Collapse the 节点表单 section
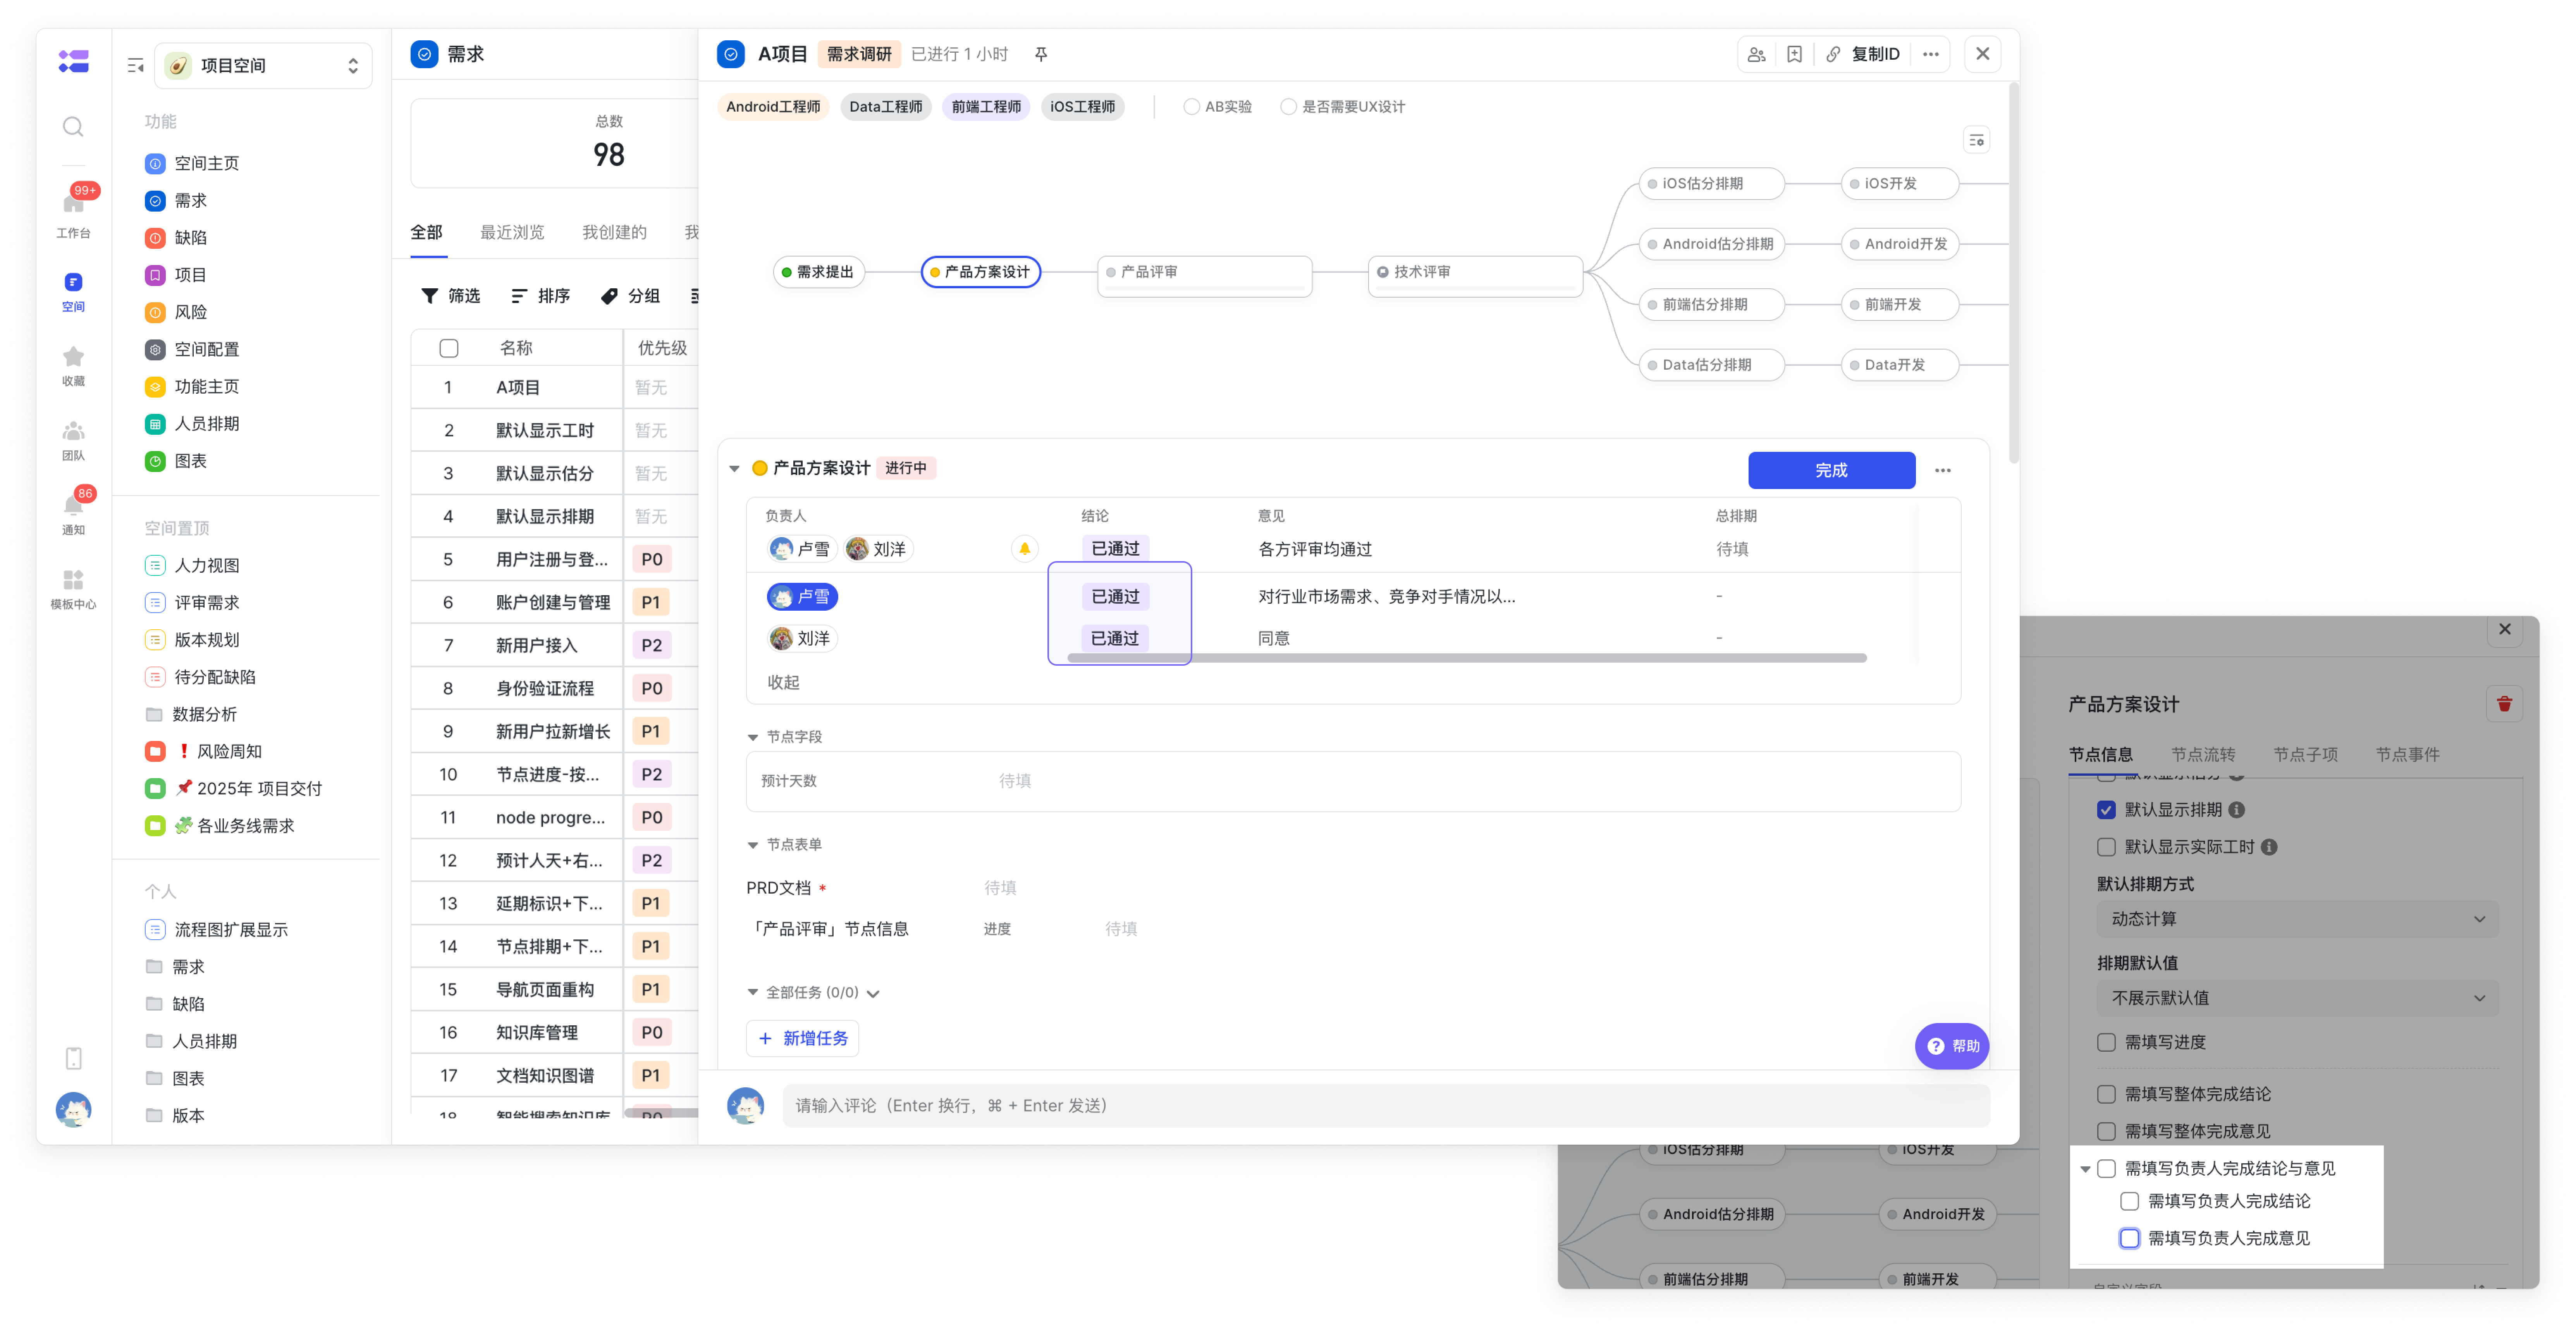This screenshot has height=1333, width=2576. pyautogui.click(x=753, y=845)
